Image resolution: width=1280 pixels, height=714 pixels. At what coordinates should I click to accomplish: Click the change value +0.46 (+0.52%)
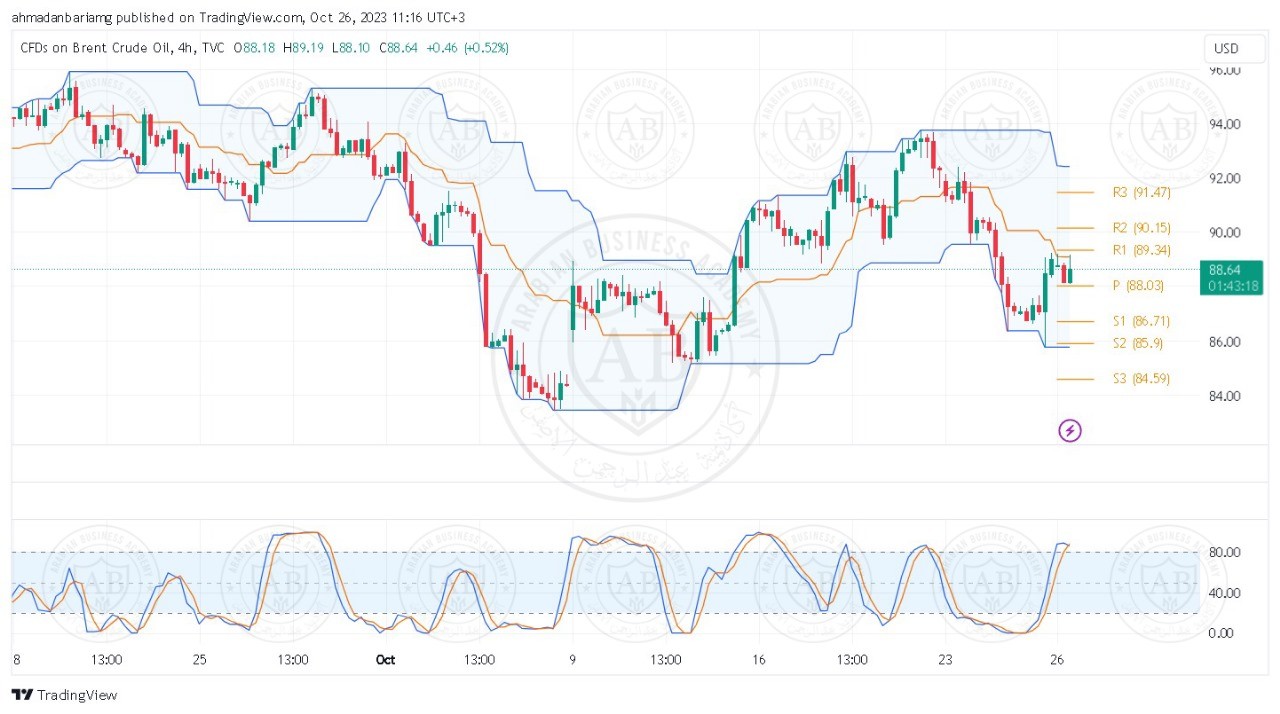[466, 47]
